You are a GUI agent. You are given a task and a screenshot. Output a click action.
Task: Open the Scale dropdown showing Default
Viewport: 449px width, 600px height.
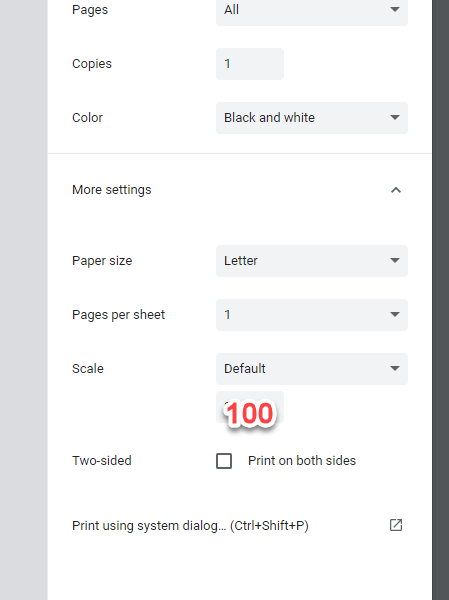coord(312,369)
